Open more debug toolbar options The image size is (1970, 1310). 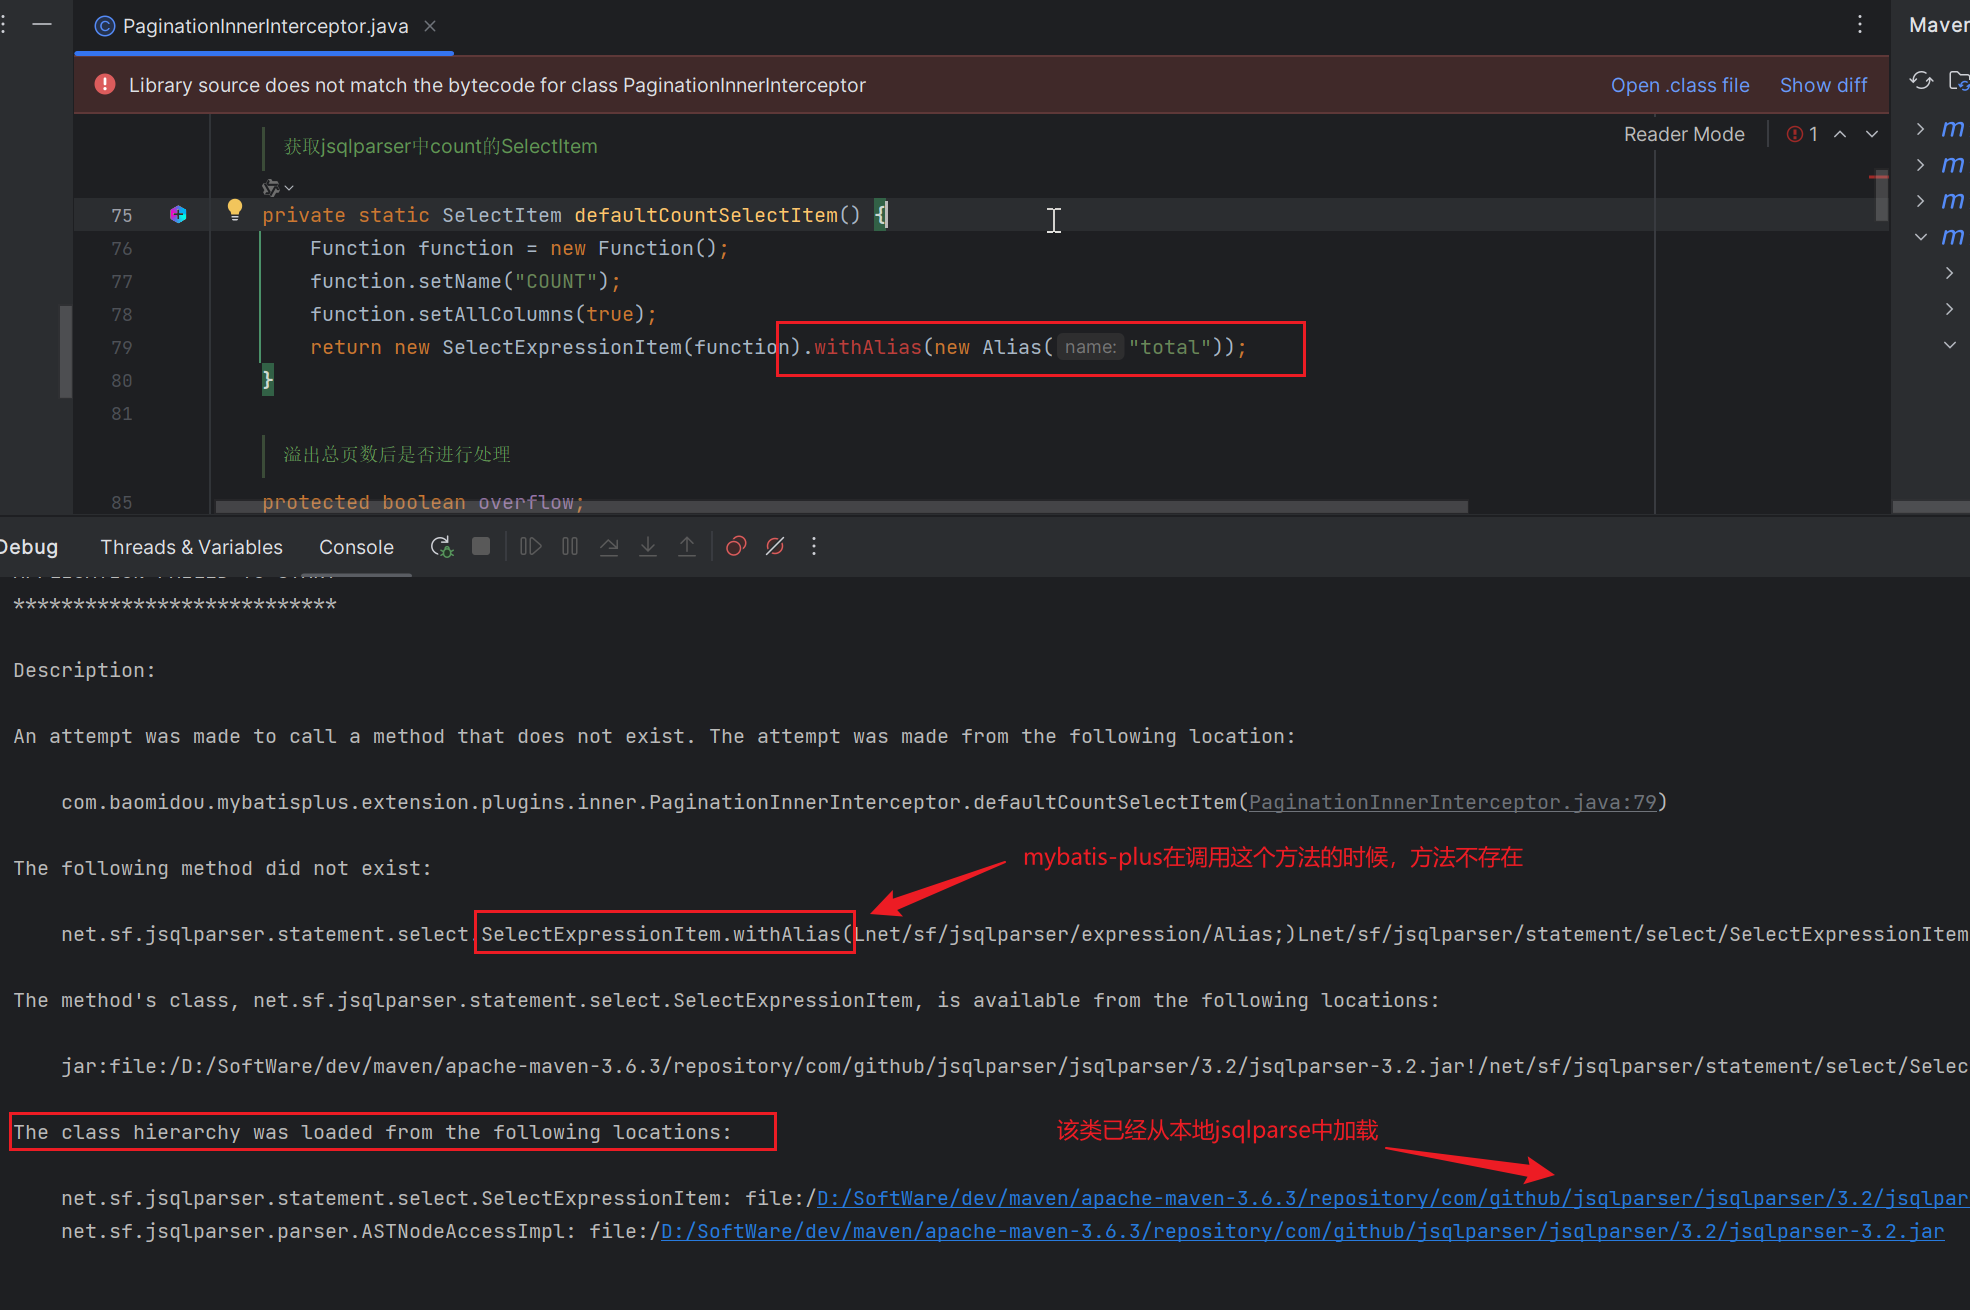click(814, 546)
